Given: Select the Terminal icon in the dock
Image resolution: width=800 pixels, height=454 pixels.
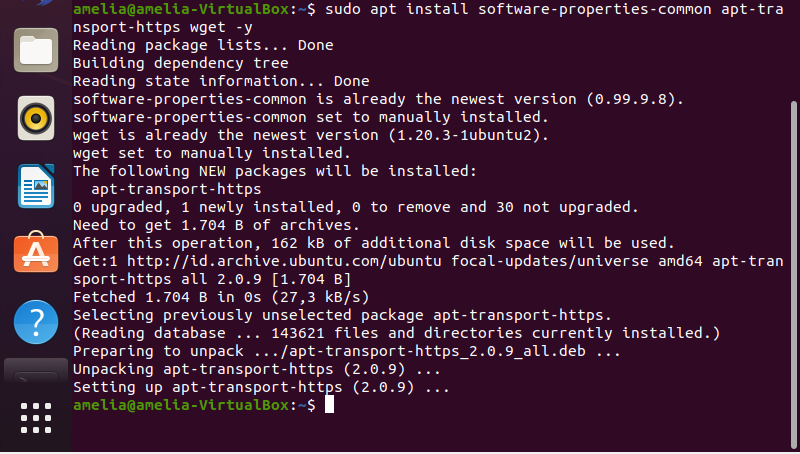Looking at the screenshot, I should point(36,371).
